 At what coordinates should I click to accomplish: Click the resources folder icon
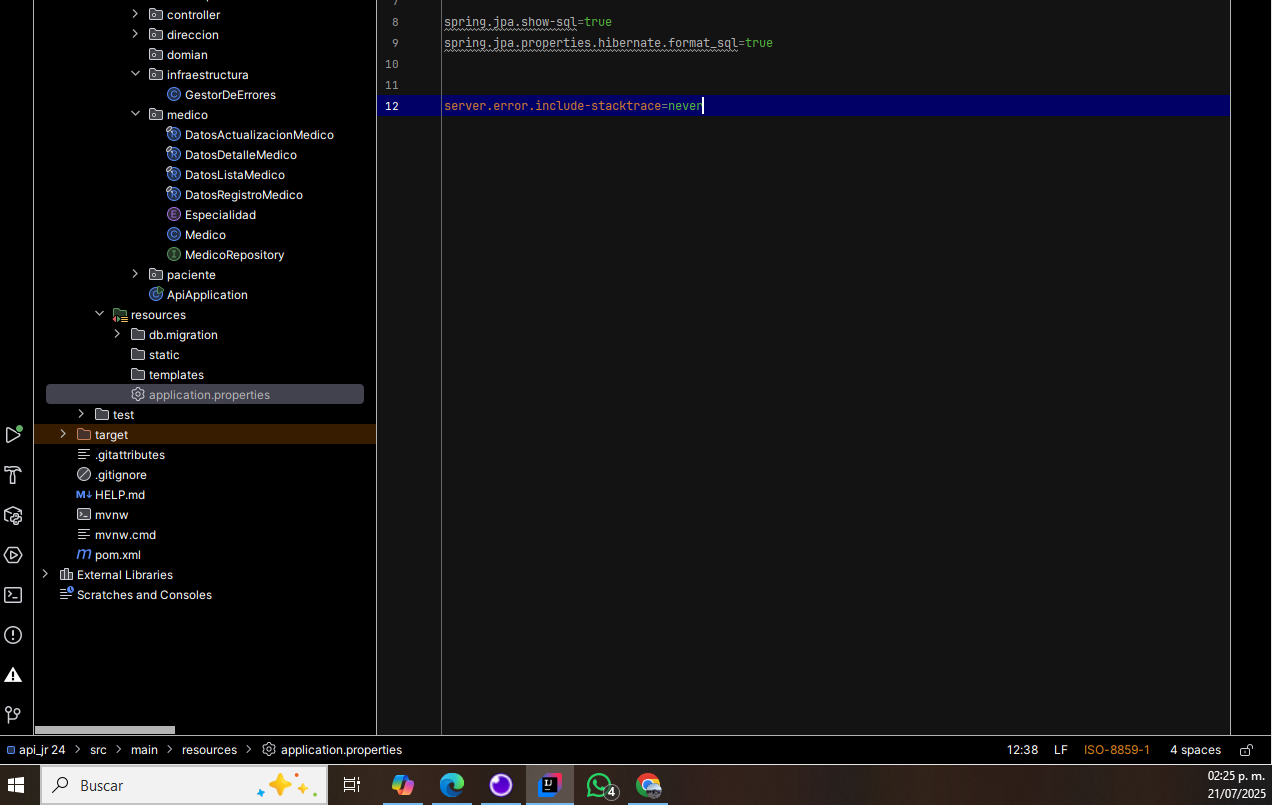(x=120, y=315)
